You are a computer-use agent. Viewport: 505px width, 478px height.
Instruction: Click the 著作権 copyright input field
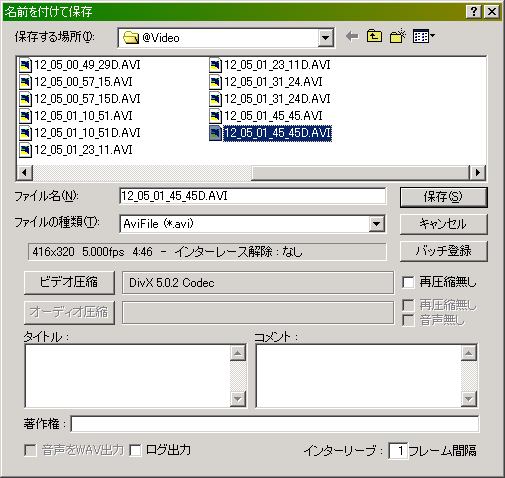tap(275, 424)
